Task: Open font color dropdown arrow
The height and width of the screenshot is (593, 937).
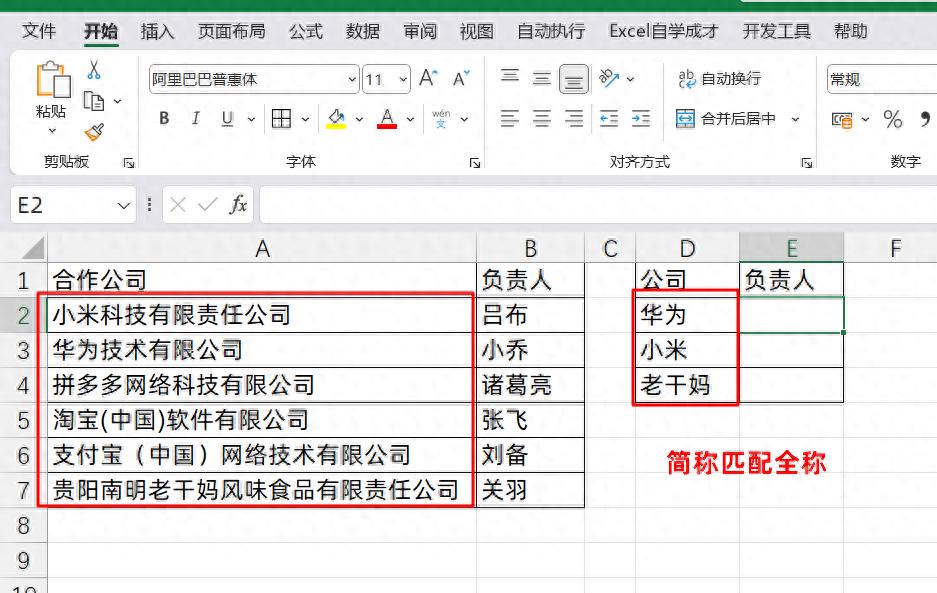Action: (411, 119)
